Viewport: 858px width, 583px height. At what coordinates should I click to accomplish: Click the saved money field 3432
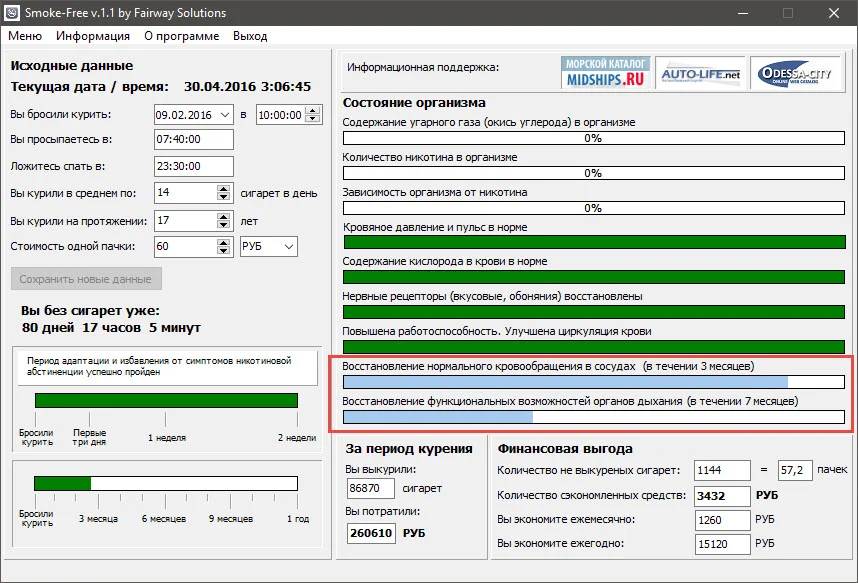pyautogui.click(x=723, y=495)
